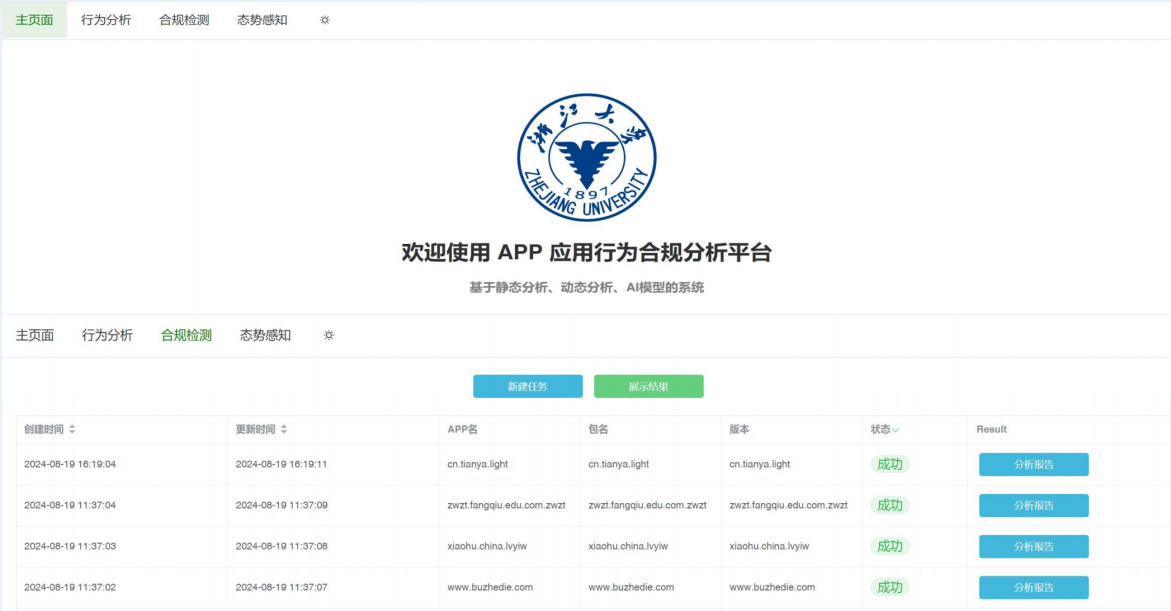
Task: Open 分析报告 for the zwzt.fangqiu.edu.com.zwzt row
Action: pos(1034,506)
